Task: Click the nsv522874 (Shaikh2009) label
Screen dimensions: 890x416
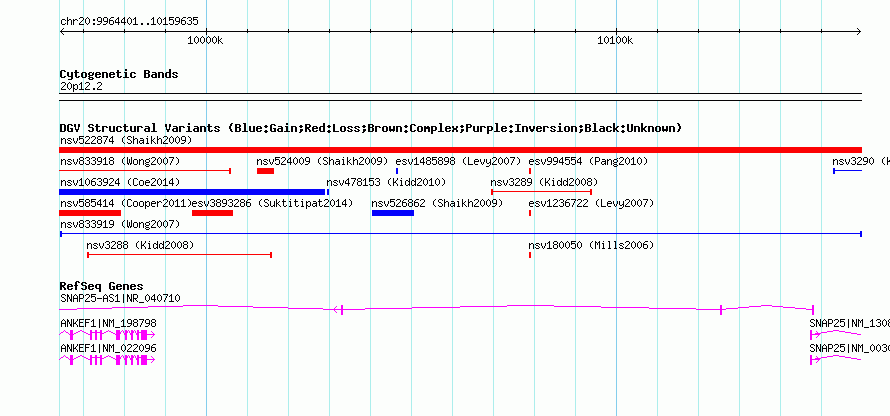Action: coord(126,140)
